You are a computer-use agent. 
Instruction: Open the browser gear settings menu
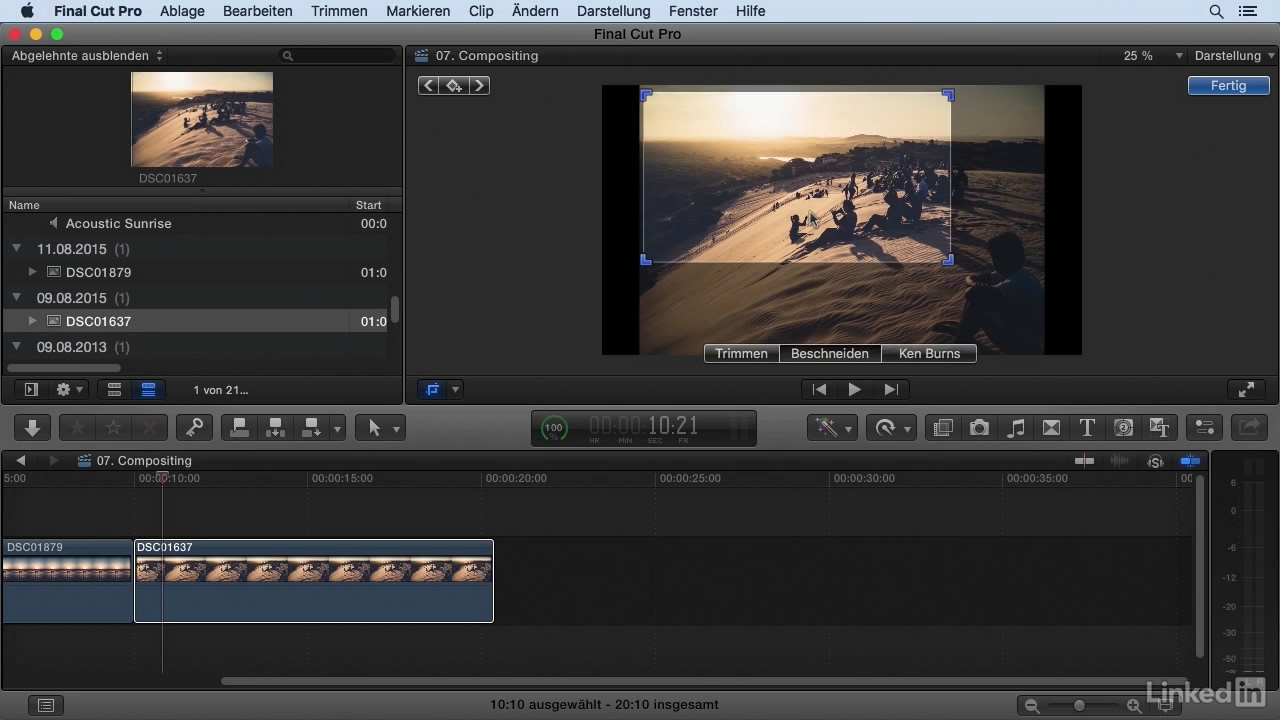pos(70,389)
